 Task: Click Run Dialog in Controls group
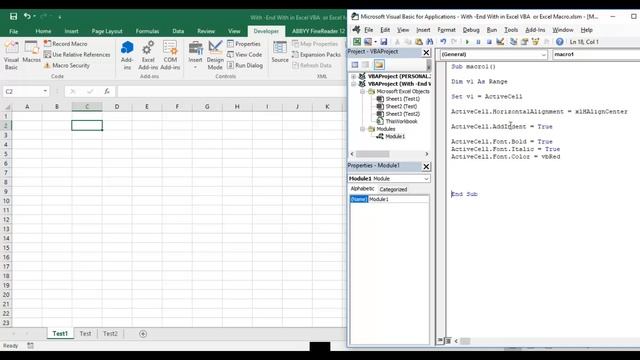point(245,65)
